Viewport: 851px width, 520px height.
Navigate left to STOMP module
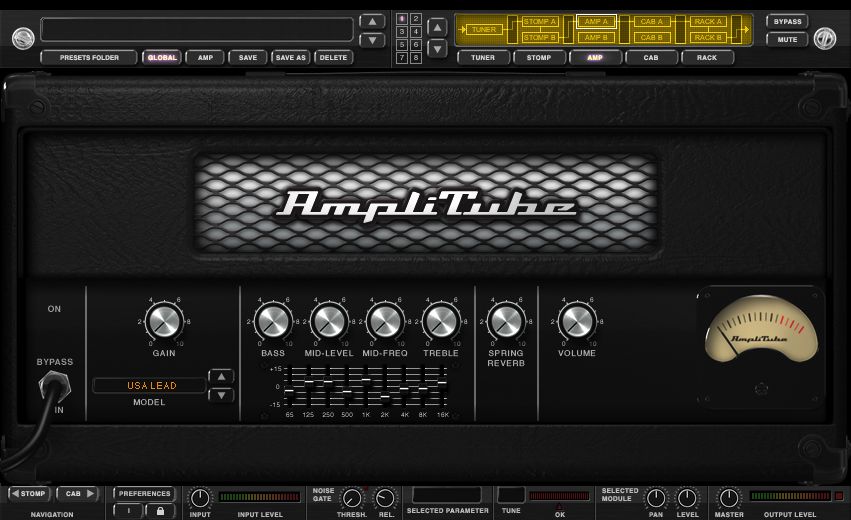click(29, 493)
